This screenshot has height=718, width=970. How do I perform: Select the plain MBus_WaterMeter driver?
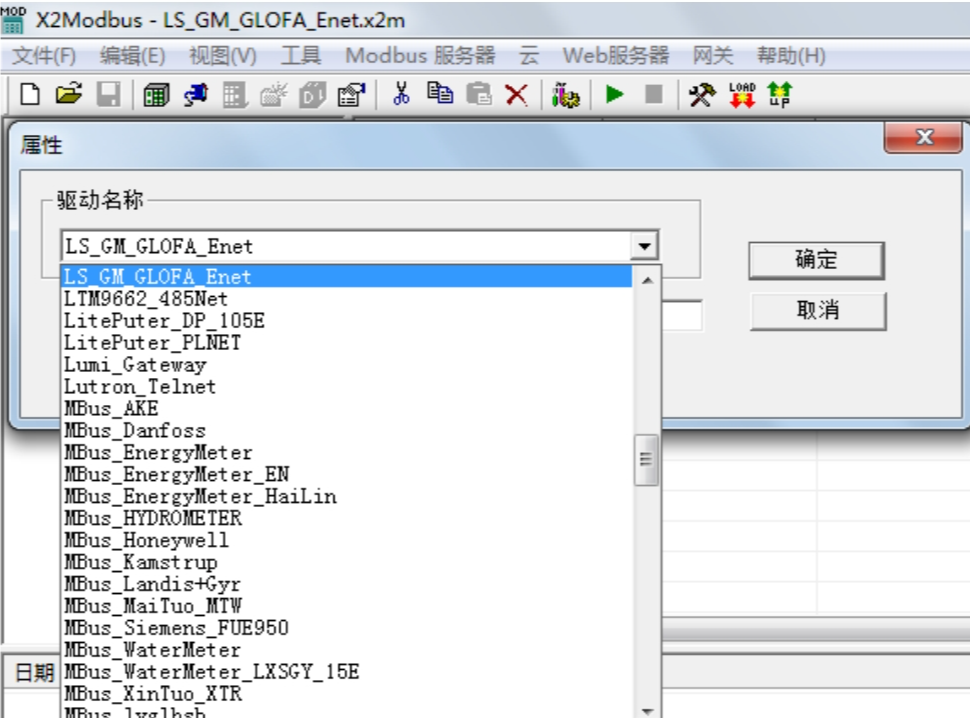pyautogui.click(x=346, y=650)
